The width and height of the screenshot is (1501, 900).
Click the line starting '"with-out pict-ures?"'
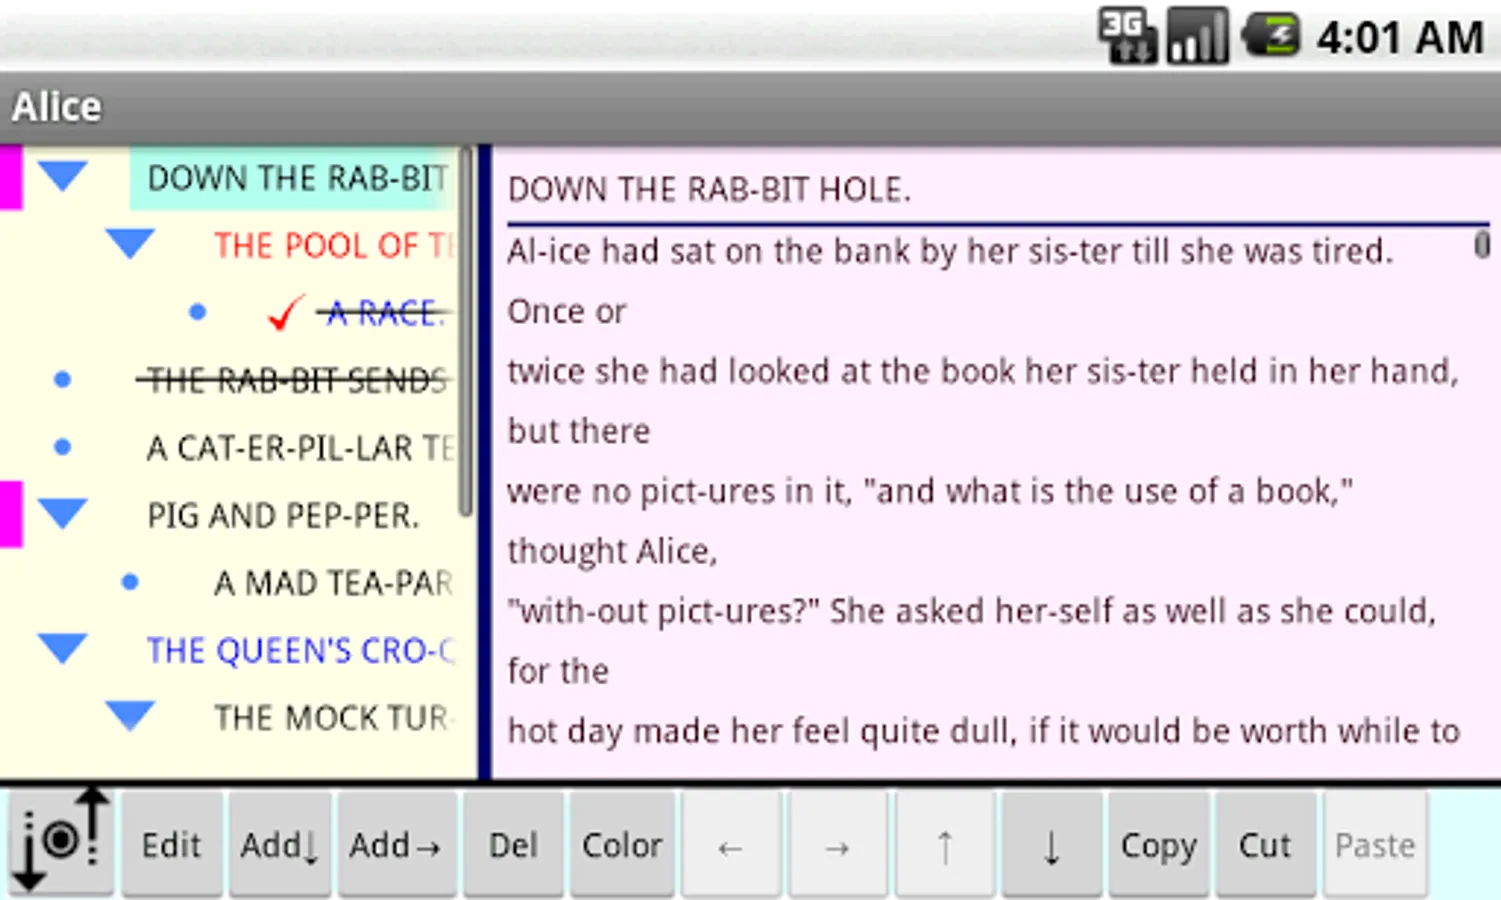(971, 611)
